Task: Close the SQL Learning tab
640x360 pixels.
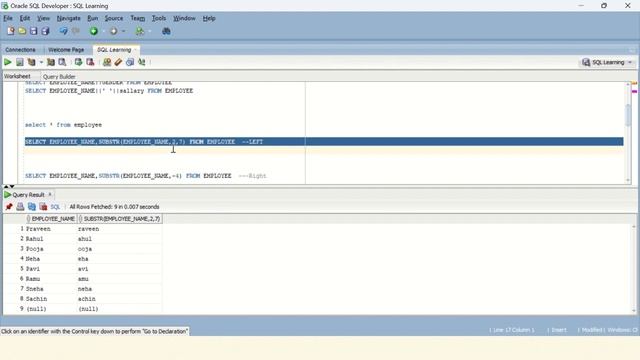Action: pyautogui.click(x=136, y=50)
